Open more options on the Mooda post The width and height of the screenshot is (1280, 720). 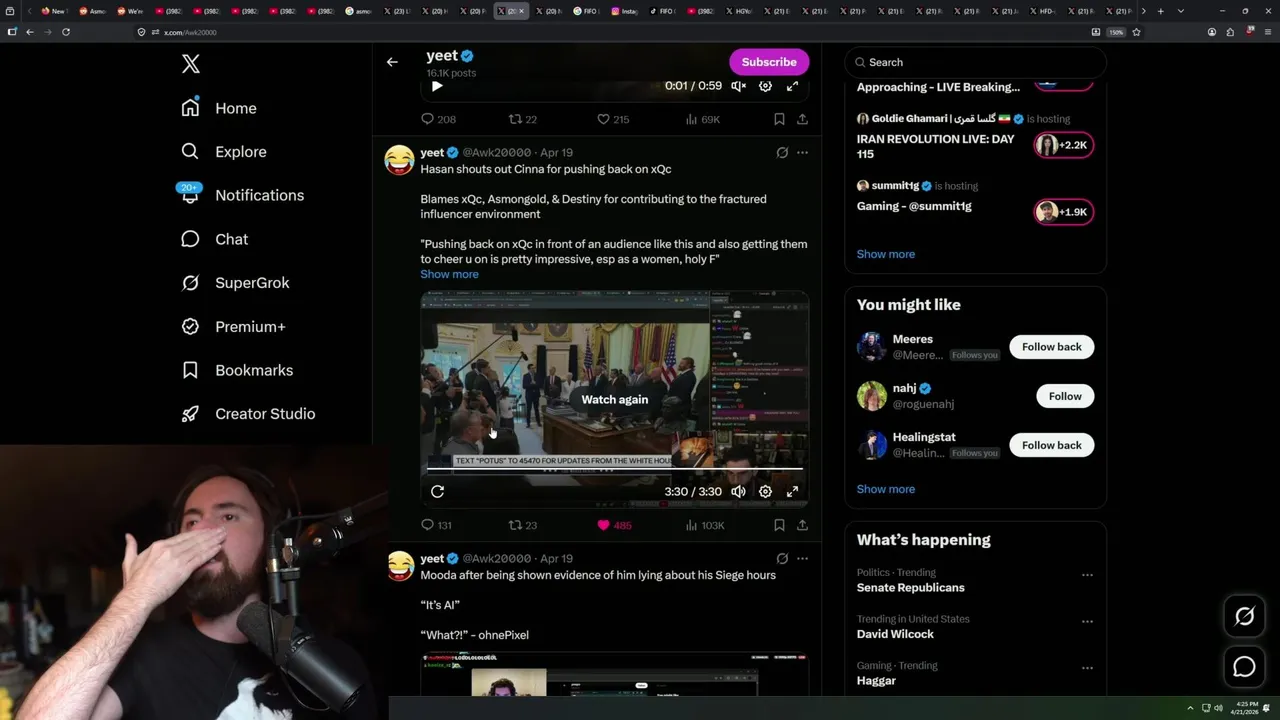tap(802, 559)
